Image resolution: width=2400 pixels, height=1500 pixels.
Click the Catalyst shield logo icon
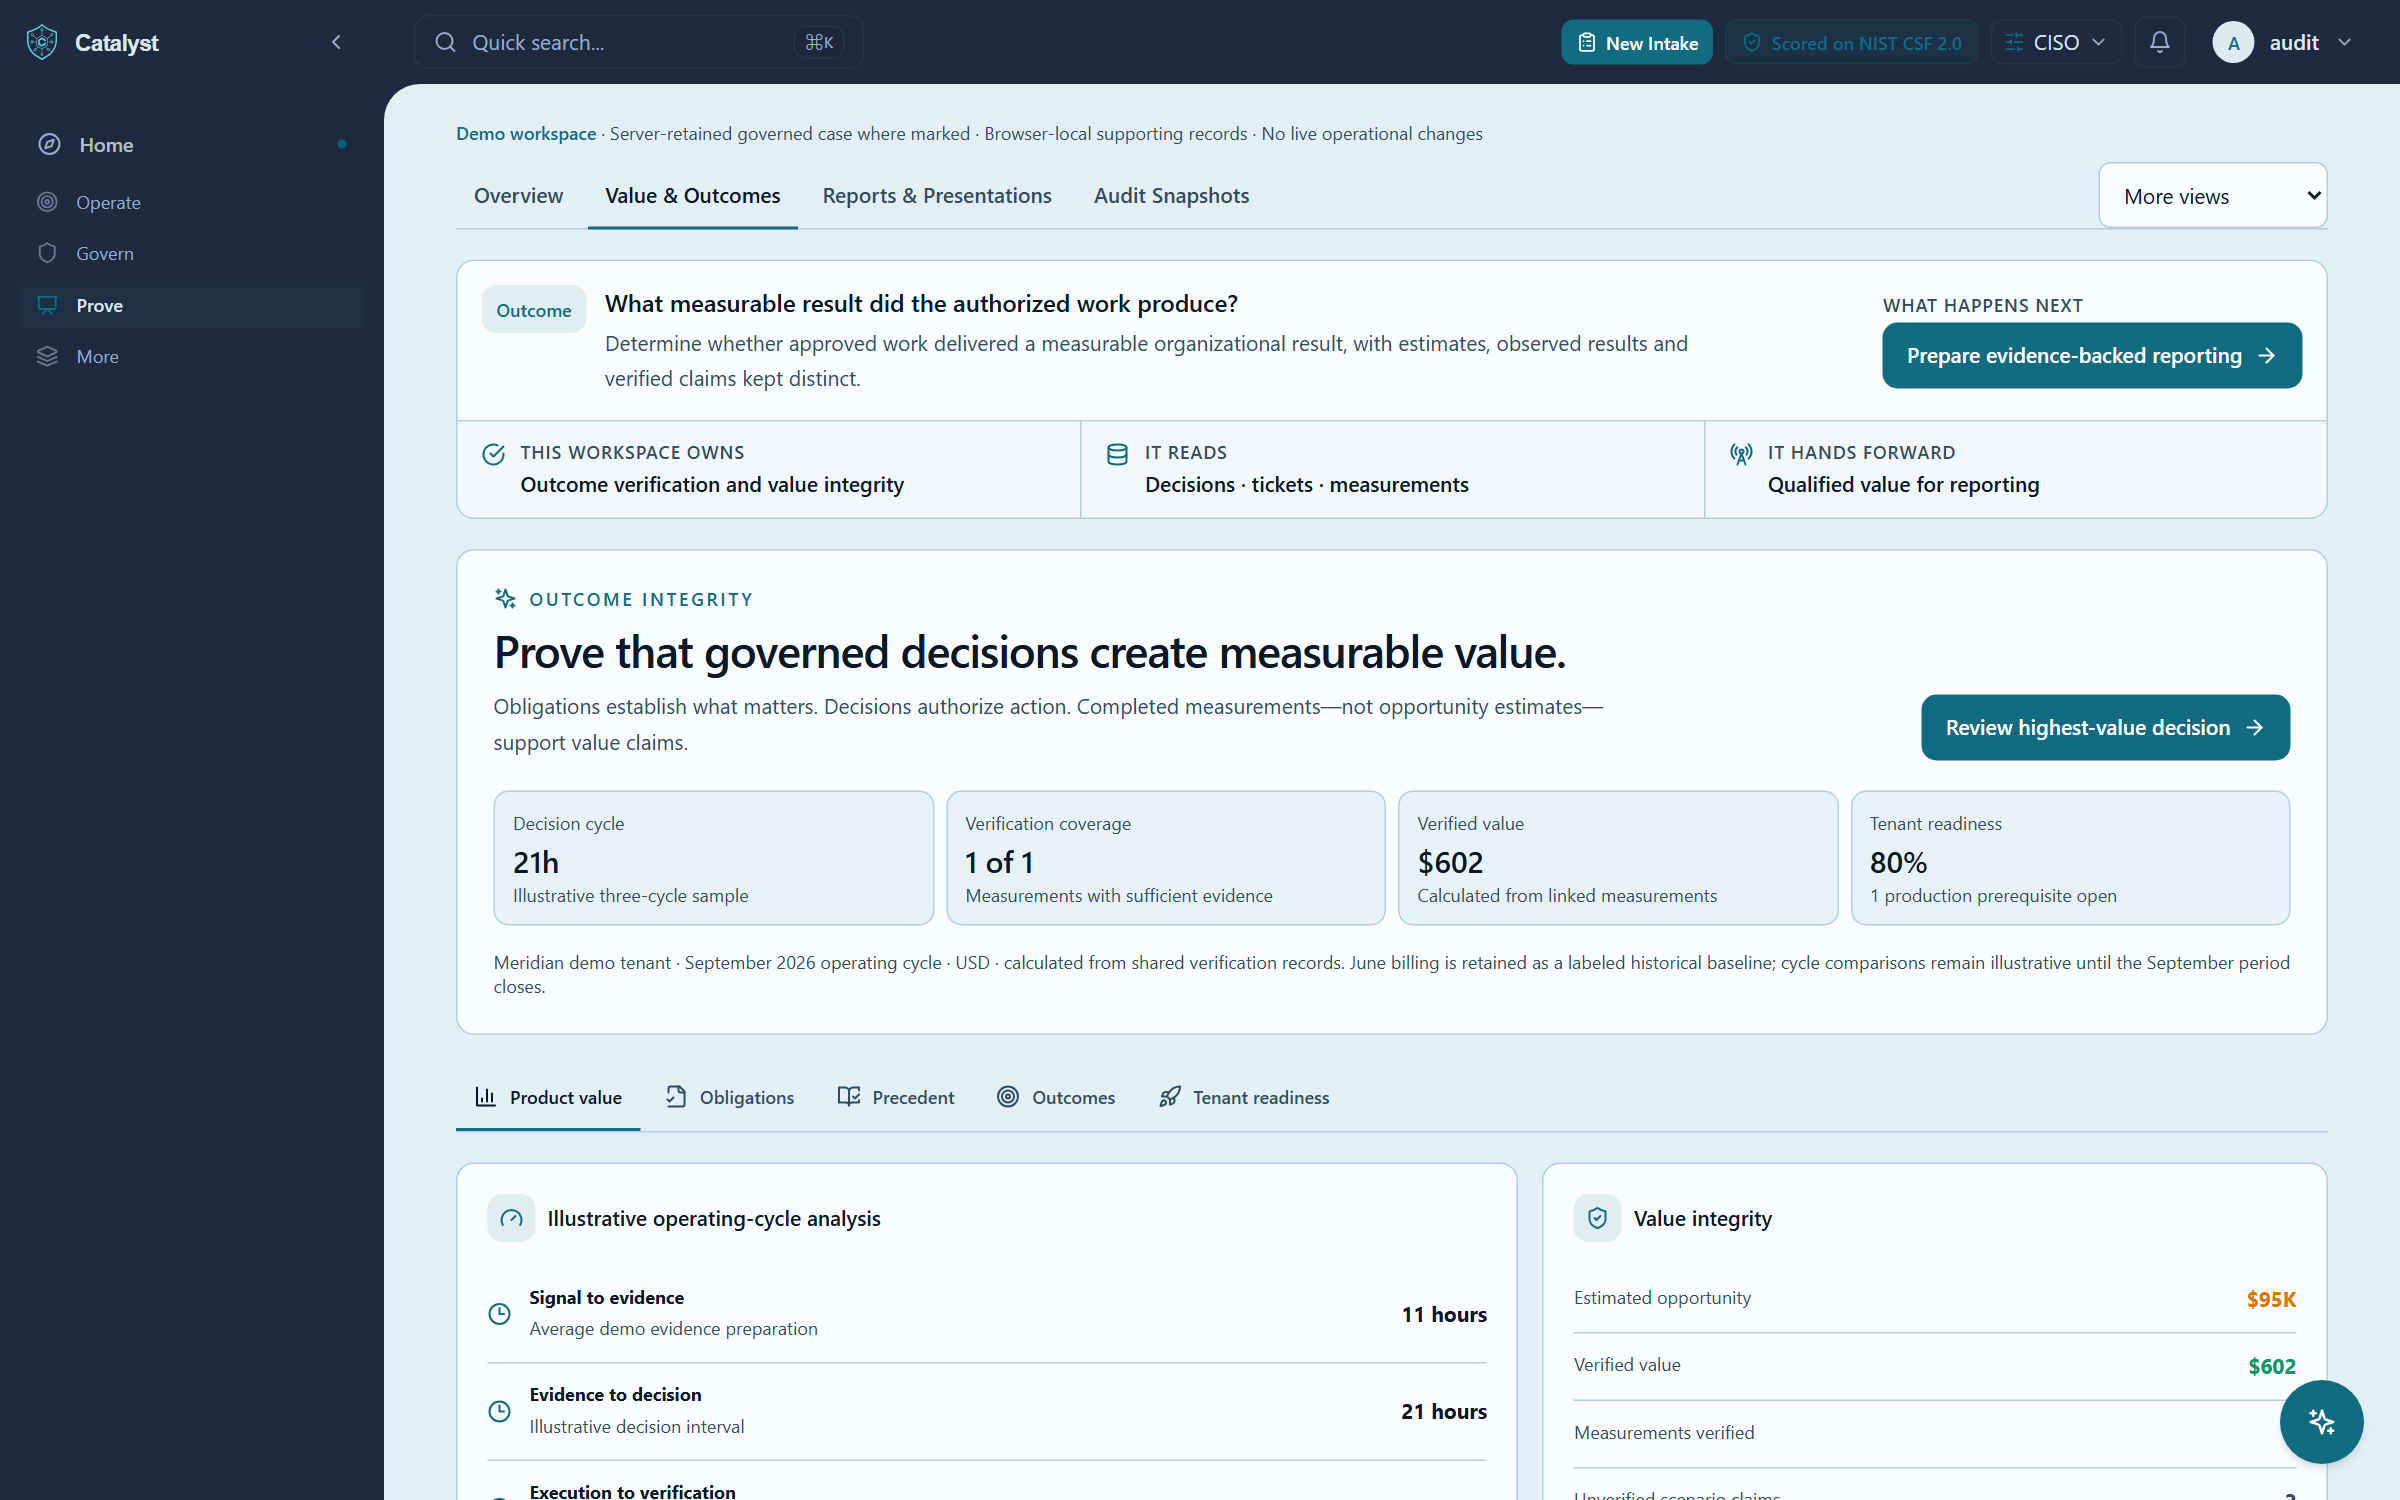[42, 42]
